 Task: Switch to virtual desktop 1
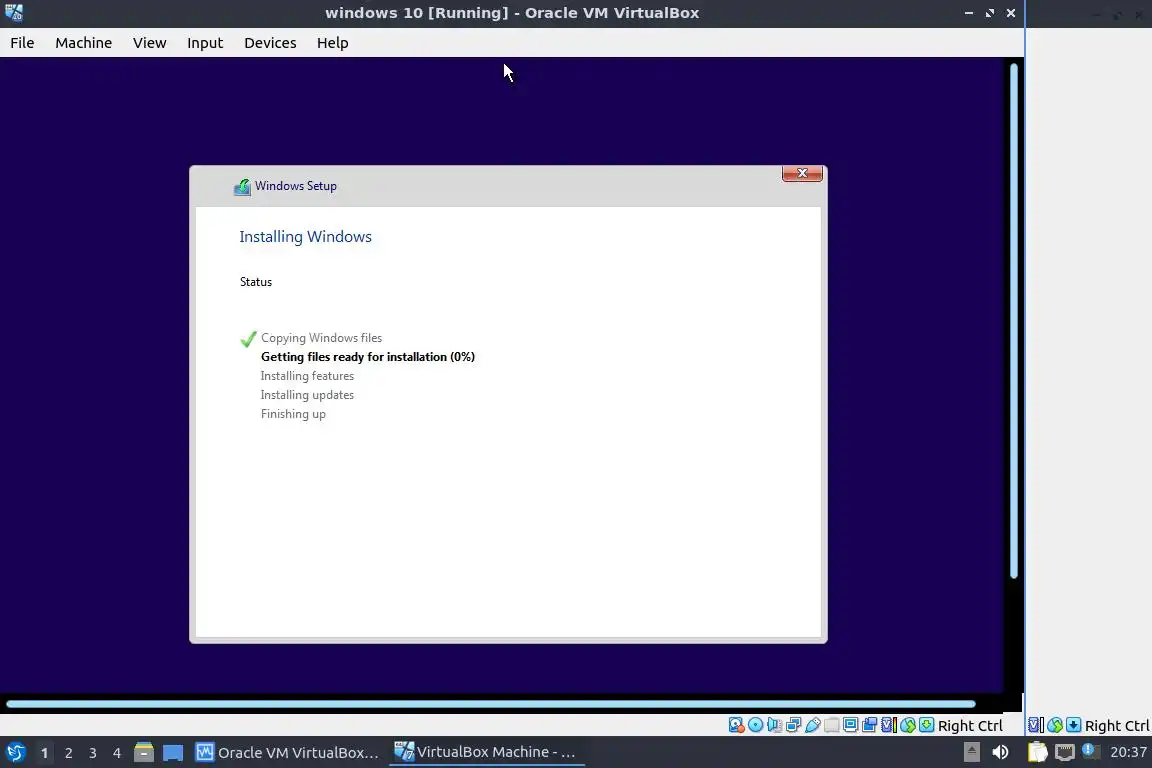45,753
